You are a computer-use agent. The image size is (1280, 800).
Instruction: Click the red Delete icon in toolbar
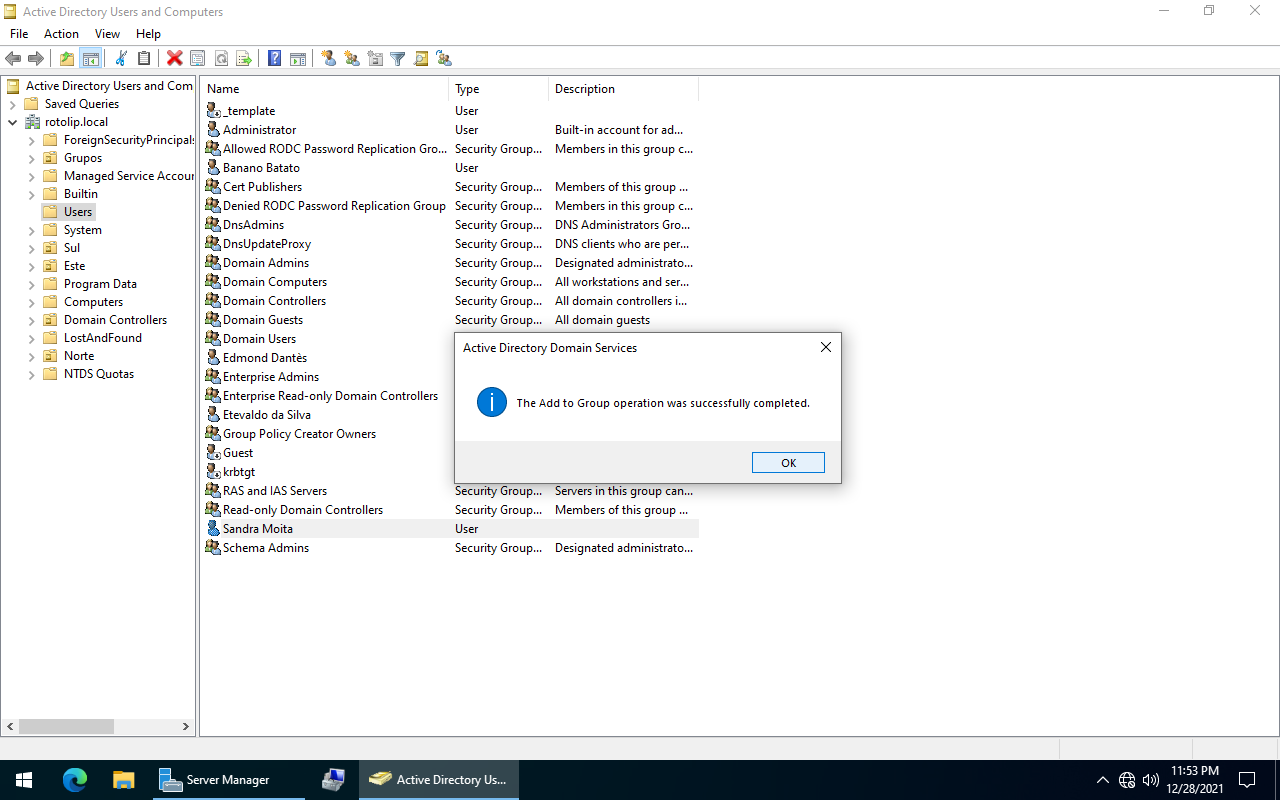coord(174,59)
